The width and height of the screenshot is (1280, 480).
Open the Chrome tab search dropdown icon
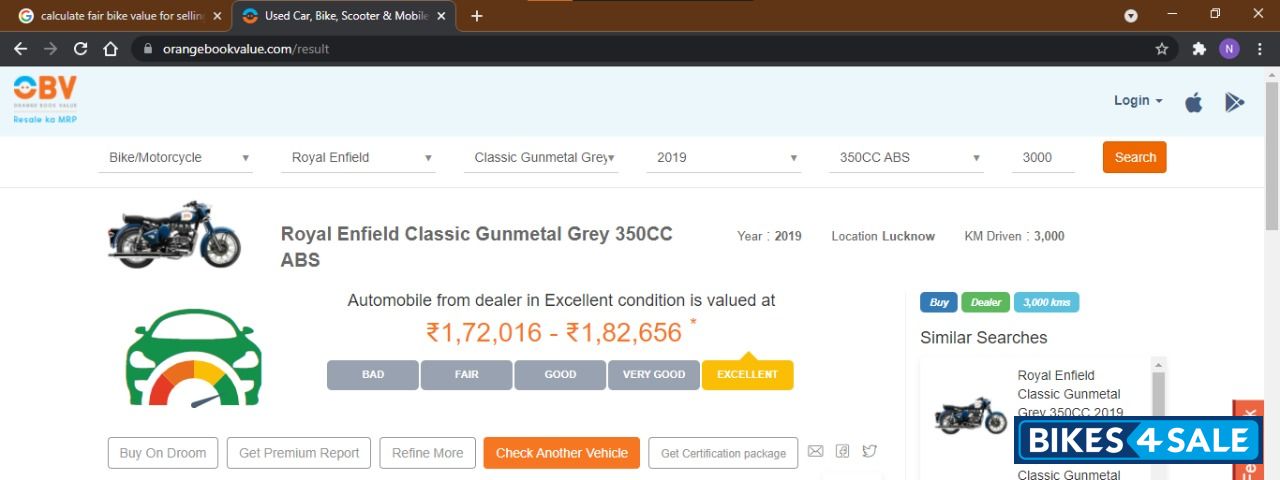tap(1131, 16)
